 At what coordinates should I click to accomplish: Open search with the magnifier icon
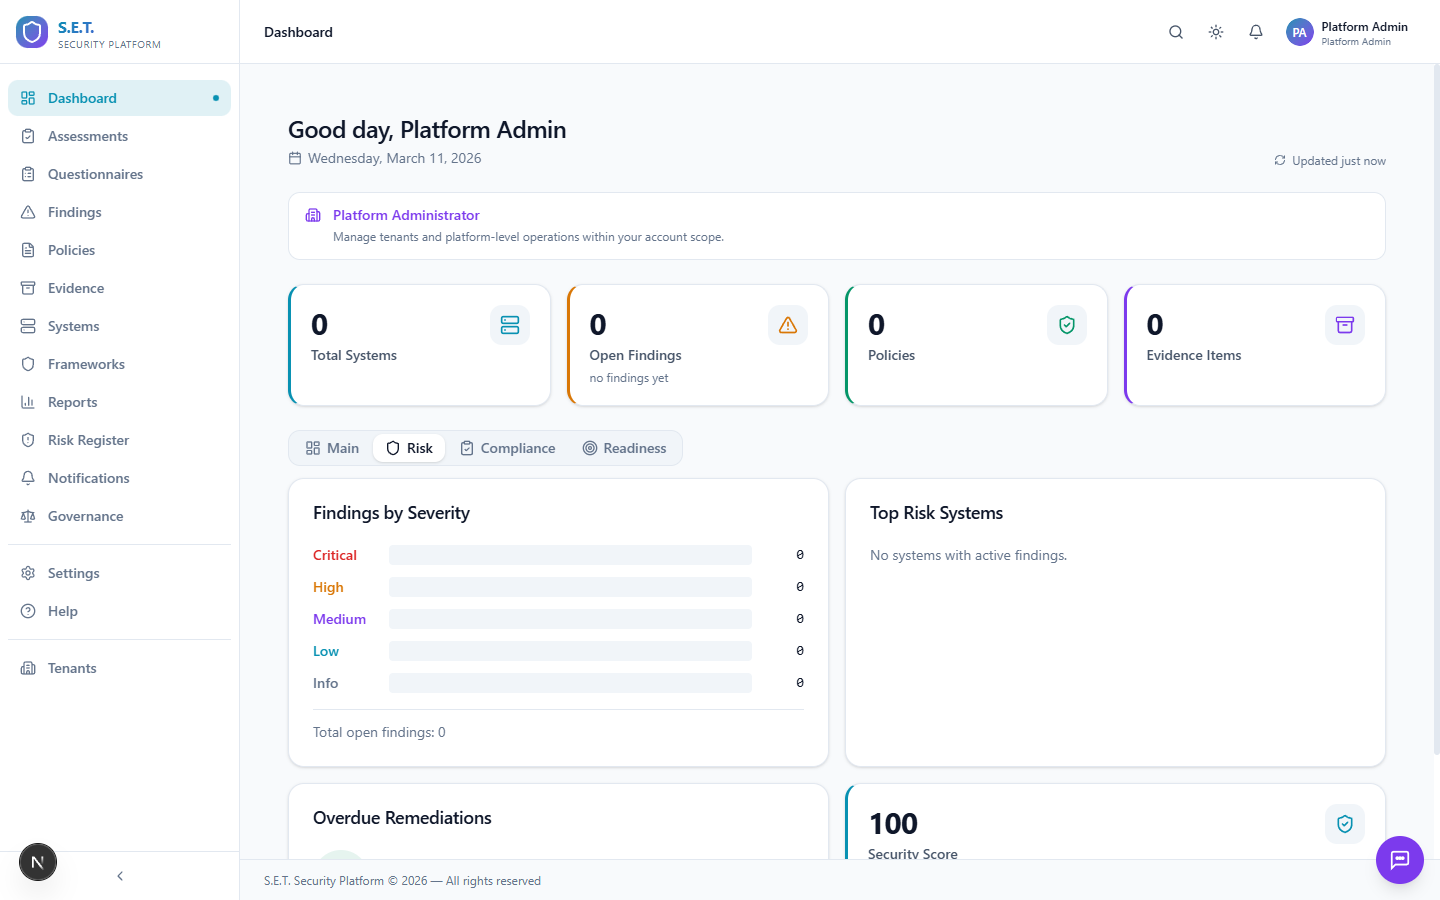(x=1176, y=32)
